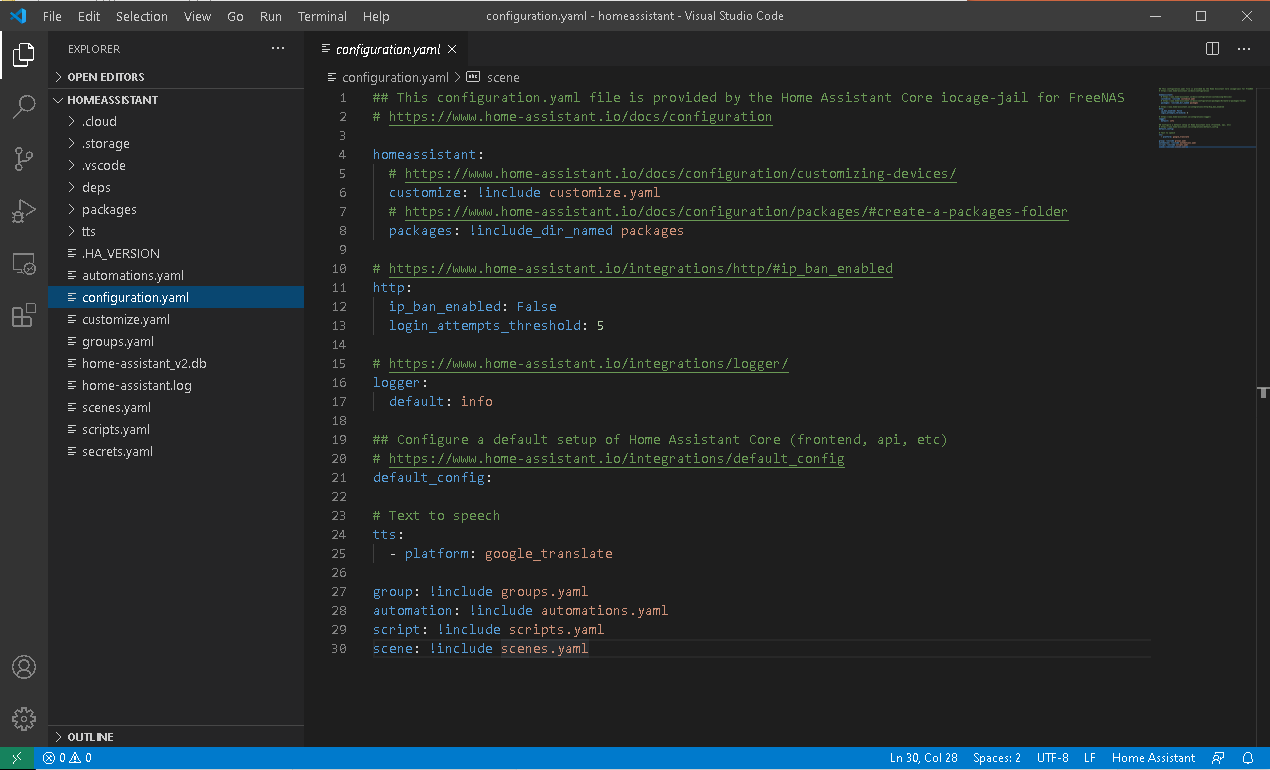Open the Terminal menu

coord(322,16)
